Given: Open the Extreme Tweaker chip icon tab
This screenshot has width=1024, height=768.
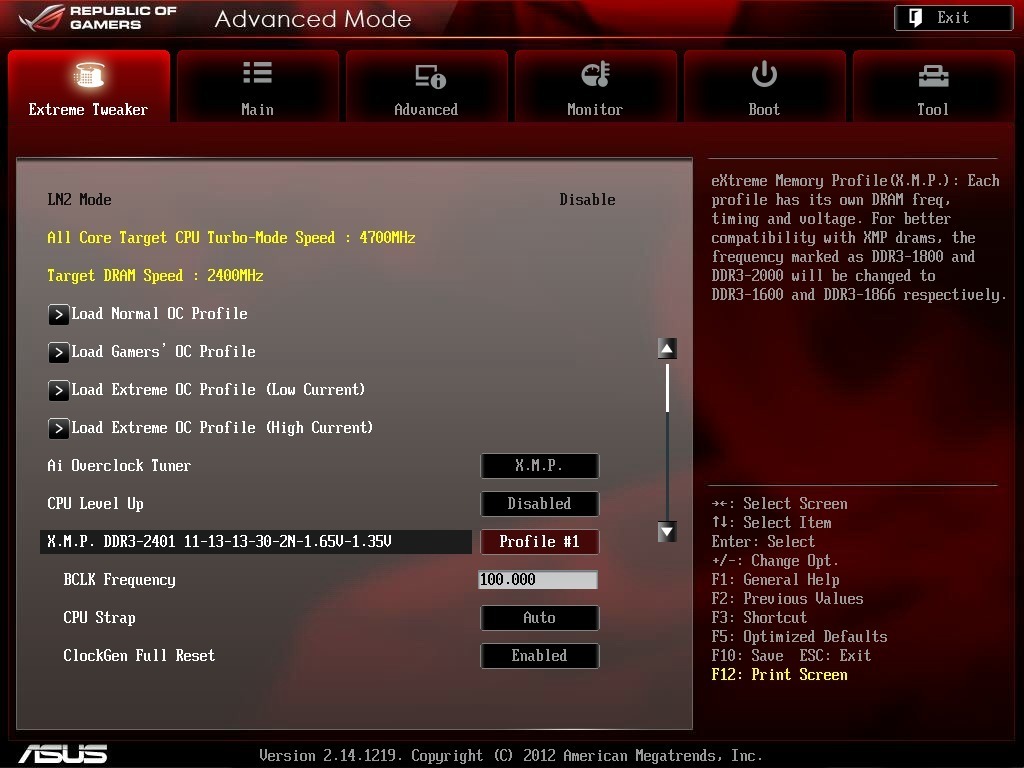Looking at the screenshot, I should point(88,74).
